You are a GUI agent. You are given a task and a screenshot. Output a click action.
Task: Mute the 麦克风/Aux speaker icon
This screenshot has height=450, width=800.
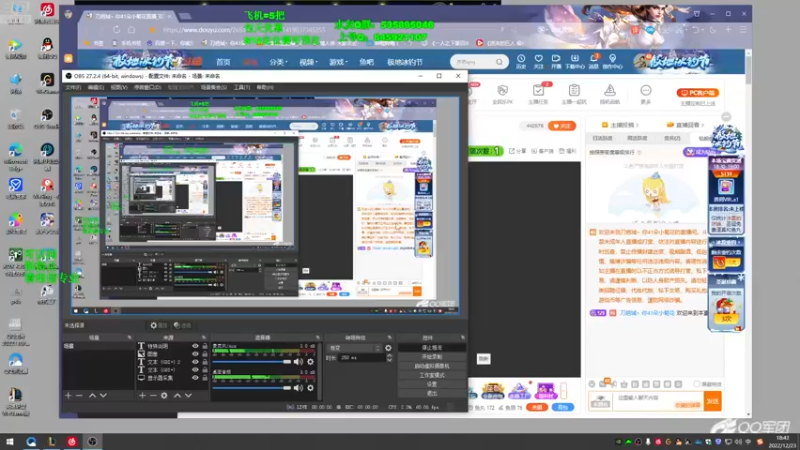(x=298, y=362)
